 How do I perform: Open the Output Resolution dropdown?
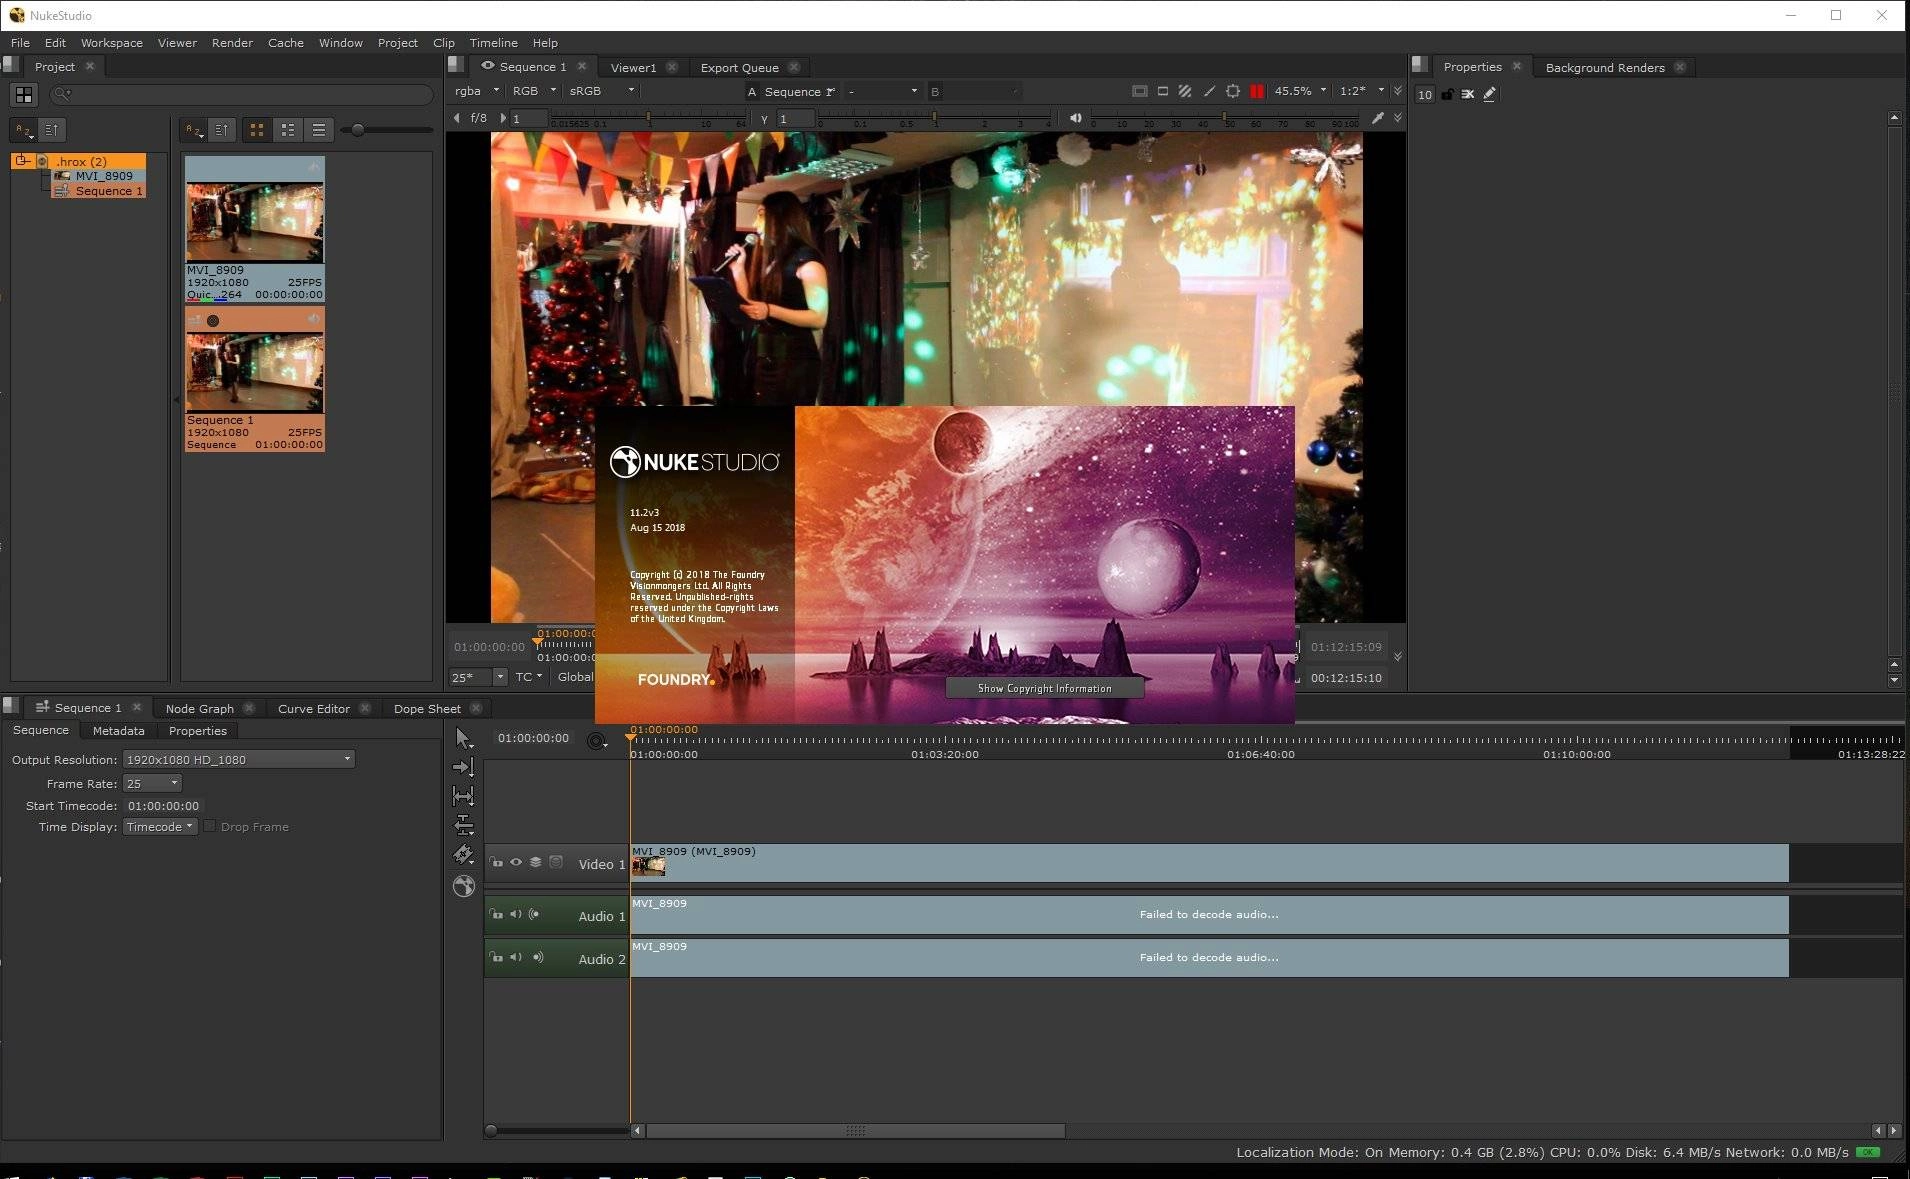point(238,759)
